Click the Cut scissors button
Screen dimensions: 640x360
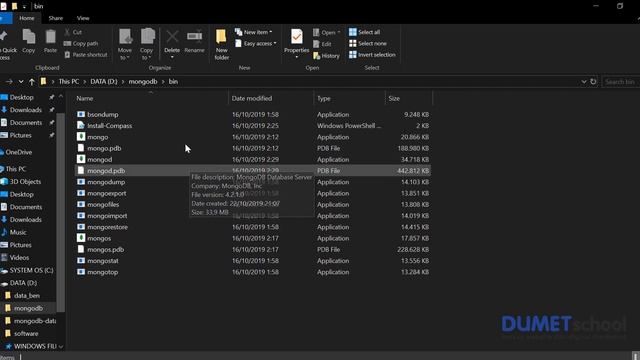click(73, 32)
